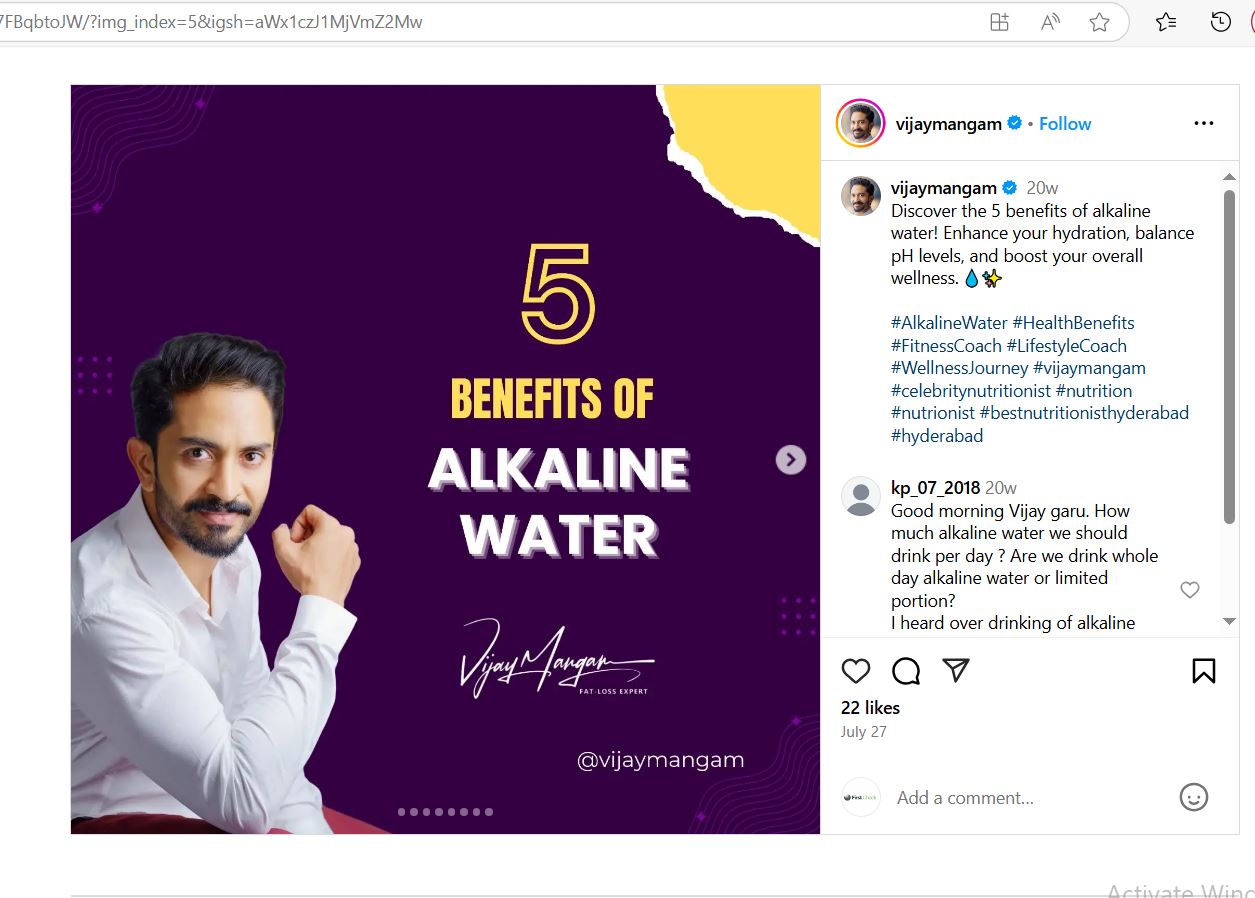Open emoji picker in comment box

(x=1194, y=797)
